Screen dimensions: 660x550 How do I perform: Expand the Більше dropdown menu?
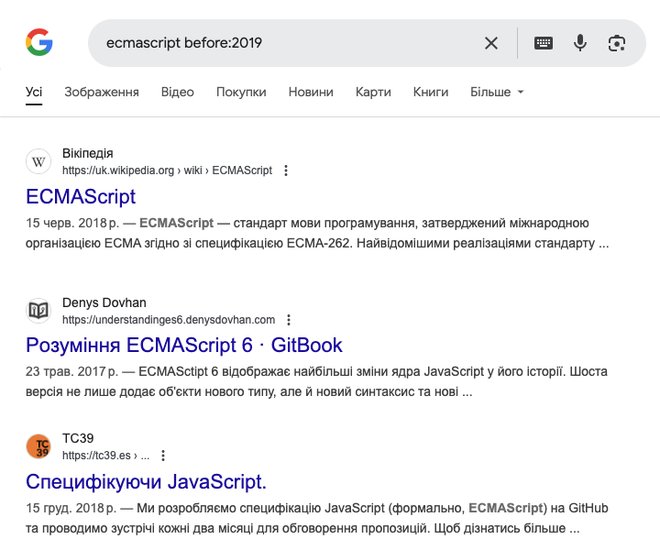pos(497,92)
